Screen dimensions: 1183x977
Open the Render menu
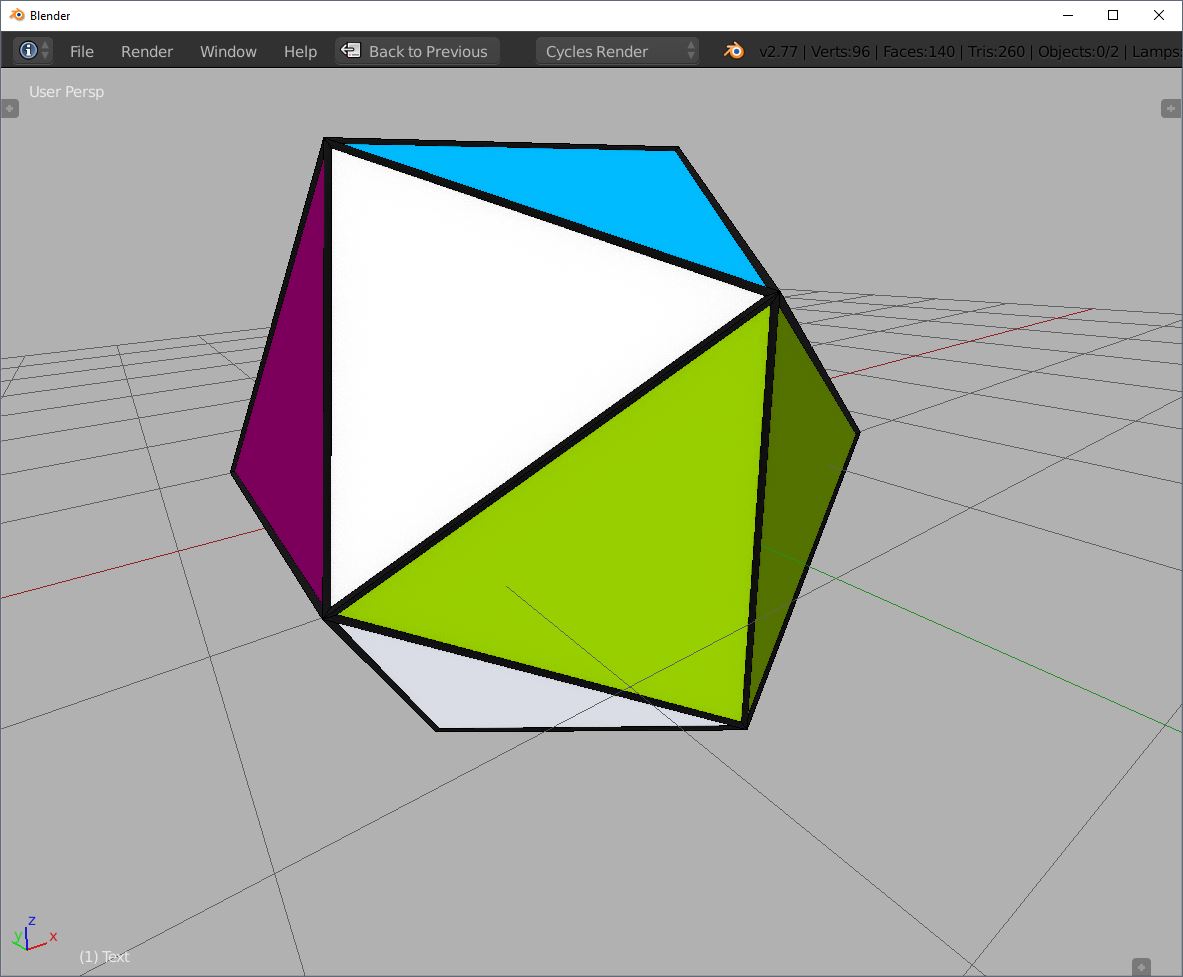click(146, 51)
